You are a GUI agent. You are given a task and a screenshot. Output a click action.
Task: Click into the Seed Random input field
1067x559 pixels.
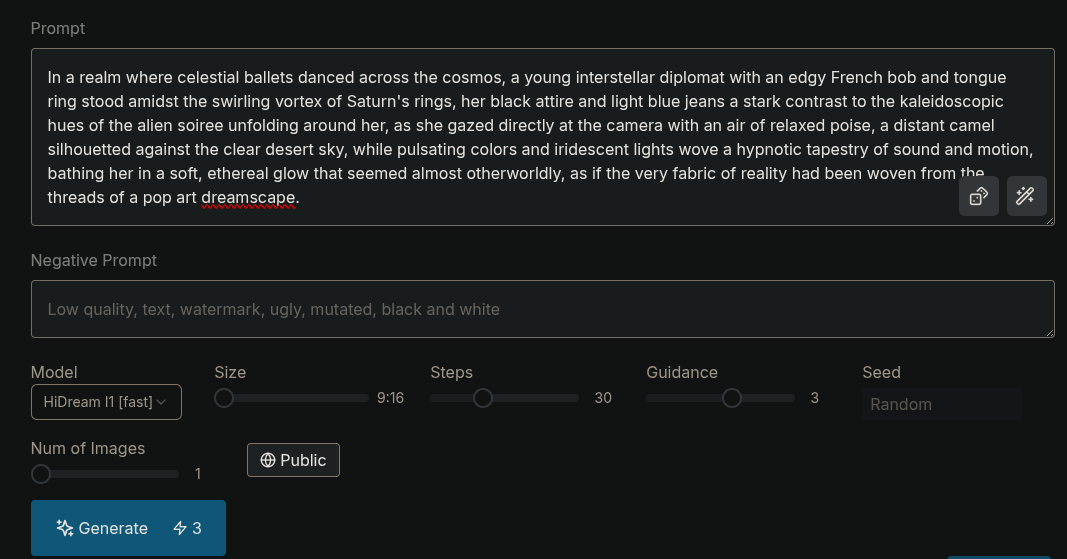click(942, 404)
